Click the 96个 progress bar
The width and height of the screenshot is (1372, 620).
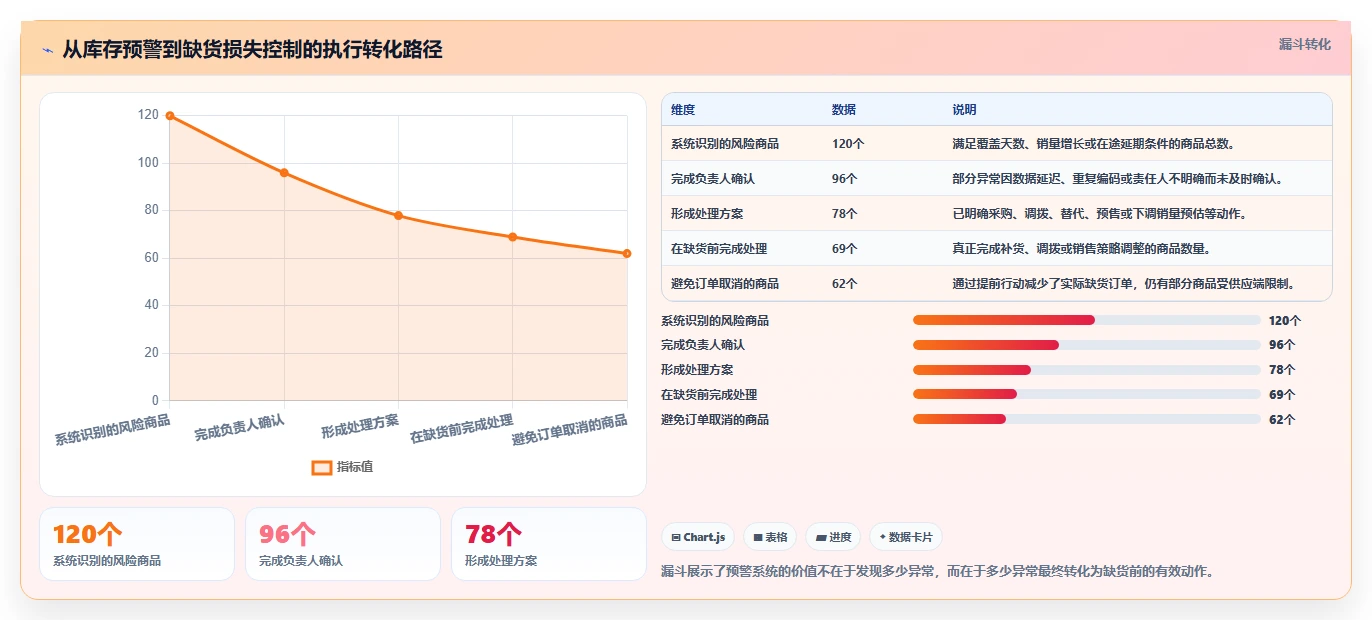coord(1086,345)
